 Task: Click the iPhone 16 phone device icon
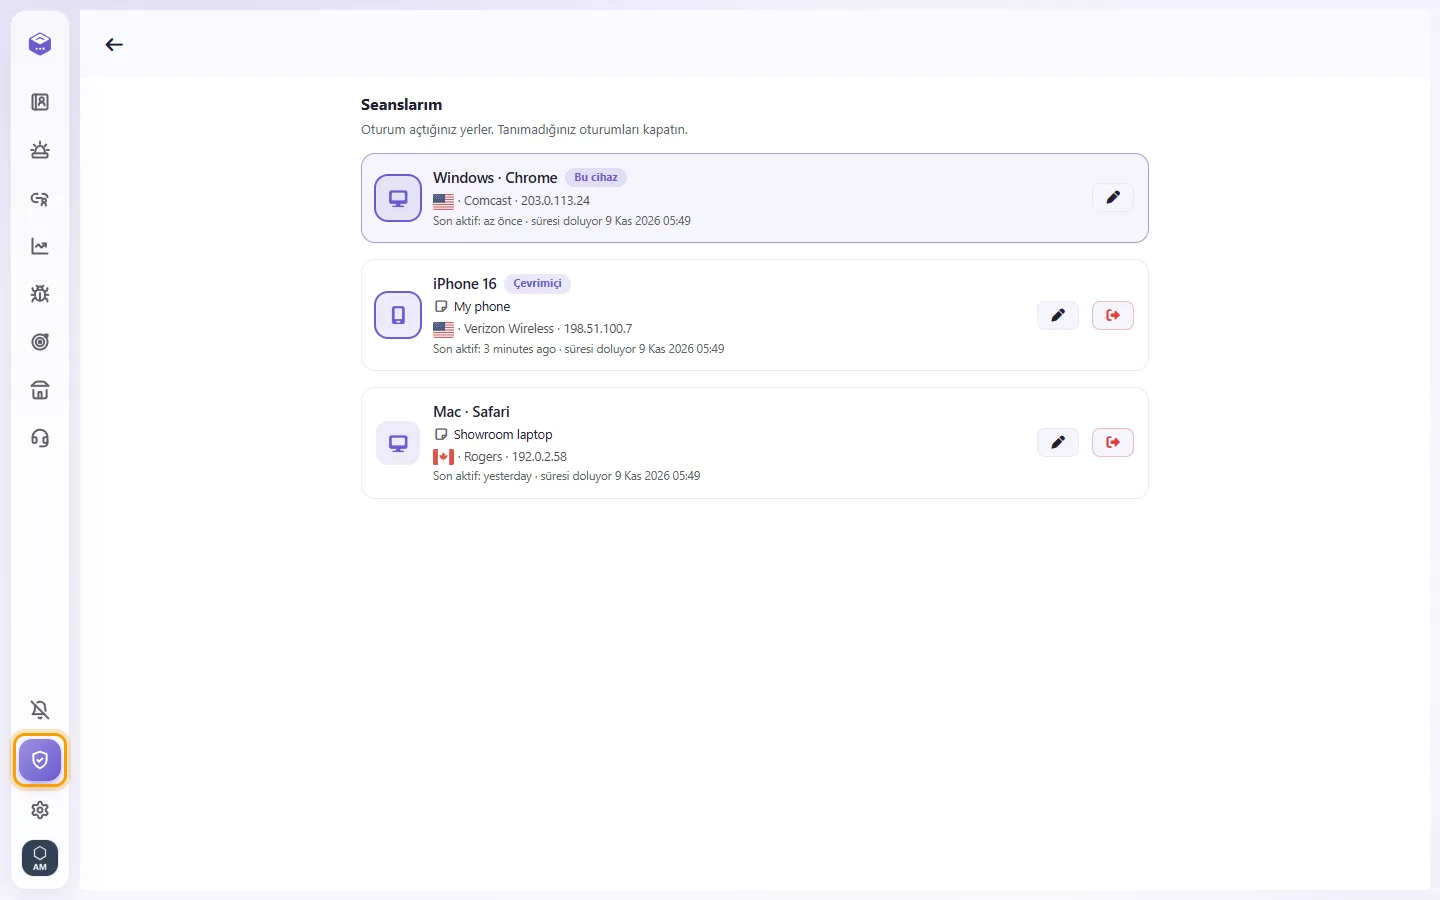pyautogui.click(x=398, y=315)
